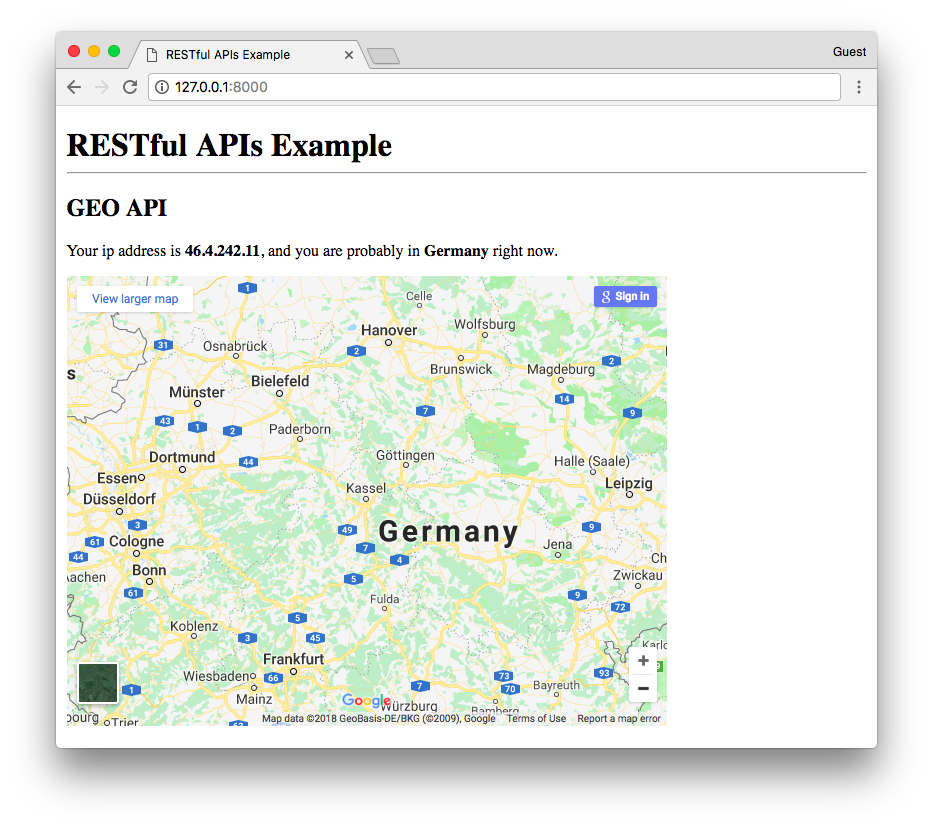Image resolution: width=933 pixels, height=828 pixels.
Task: Click highway 43 shield near Münster
Action: 165,421
